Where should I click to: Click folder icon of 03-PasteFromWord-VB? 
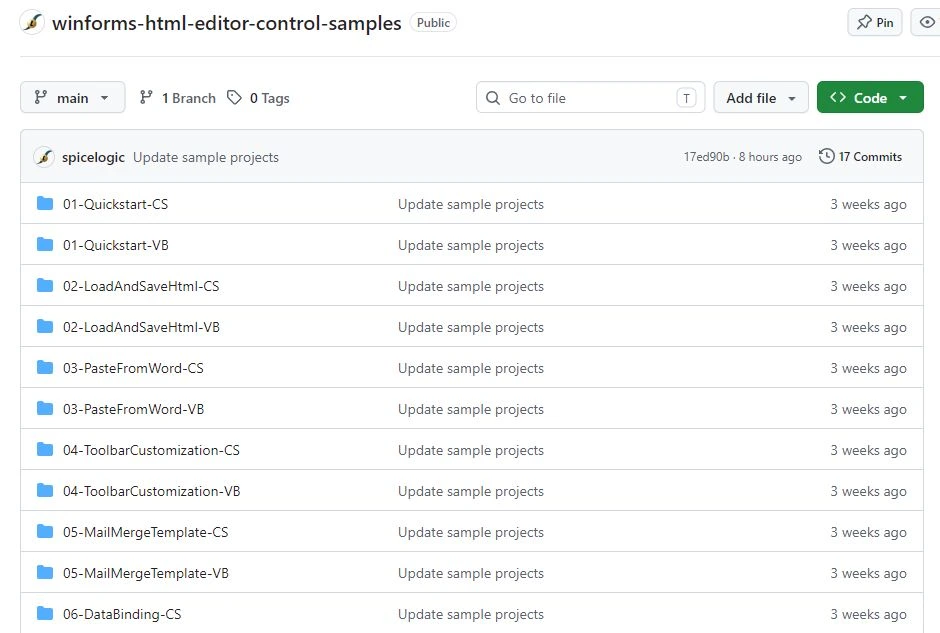tap(44, 408)
